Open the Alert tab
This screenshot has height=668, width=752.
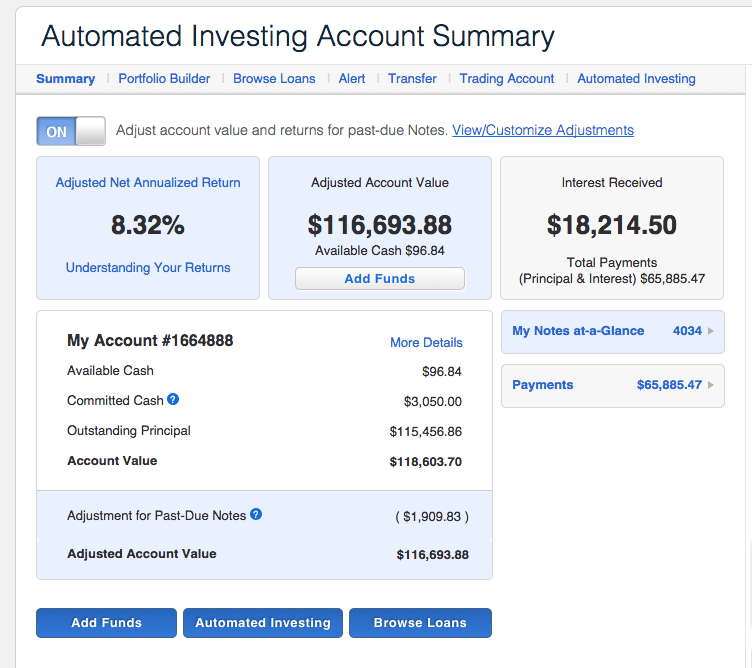(x=352, y=79)
